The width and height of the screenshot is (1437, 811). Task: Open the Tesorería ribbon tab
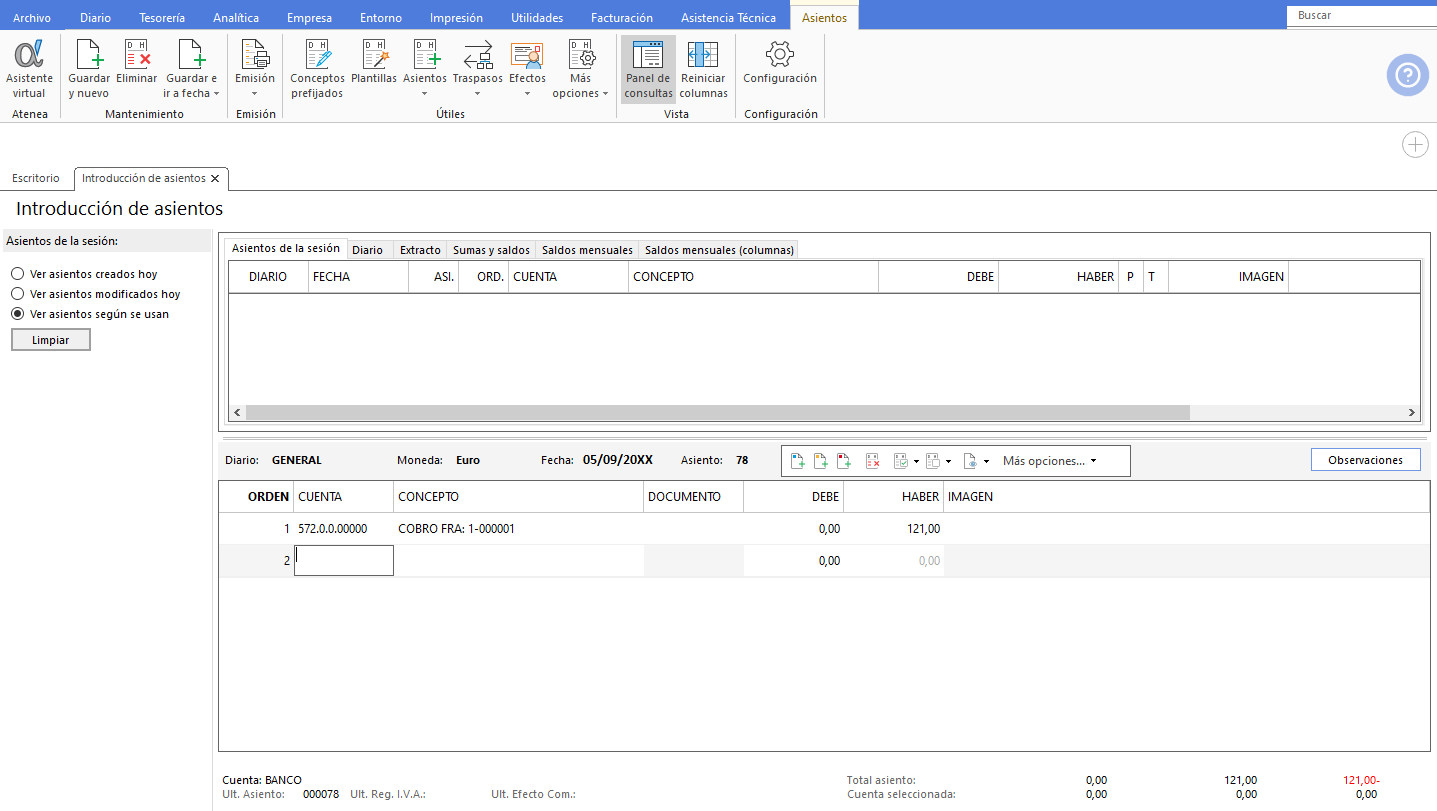161,18
